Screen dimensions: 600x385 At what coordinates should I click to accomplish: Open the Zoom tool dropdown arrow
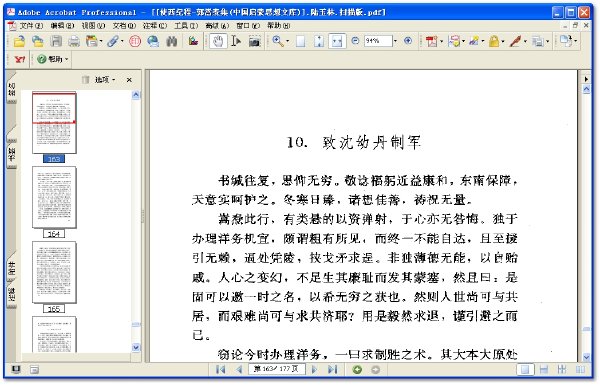[287, 41]
